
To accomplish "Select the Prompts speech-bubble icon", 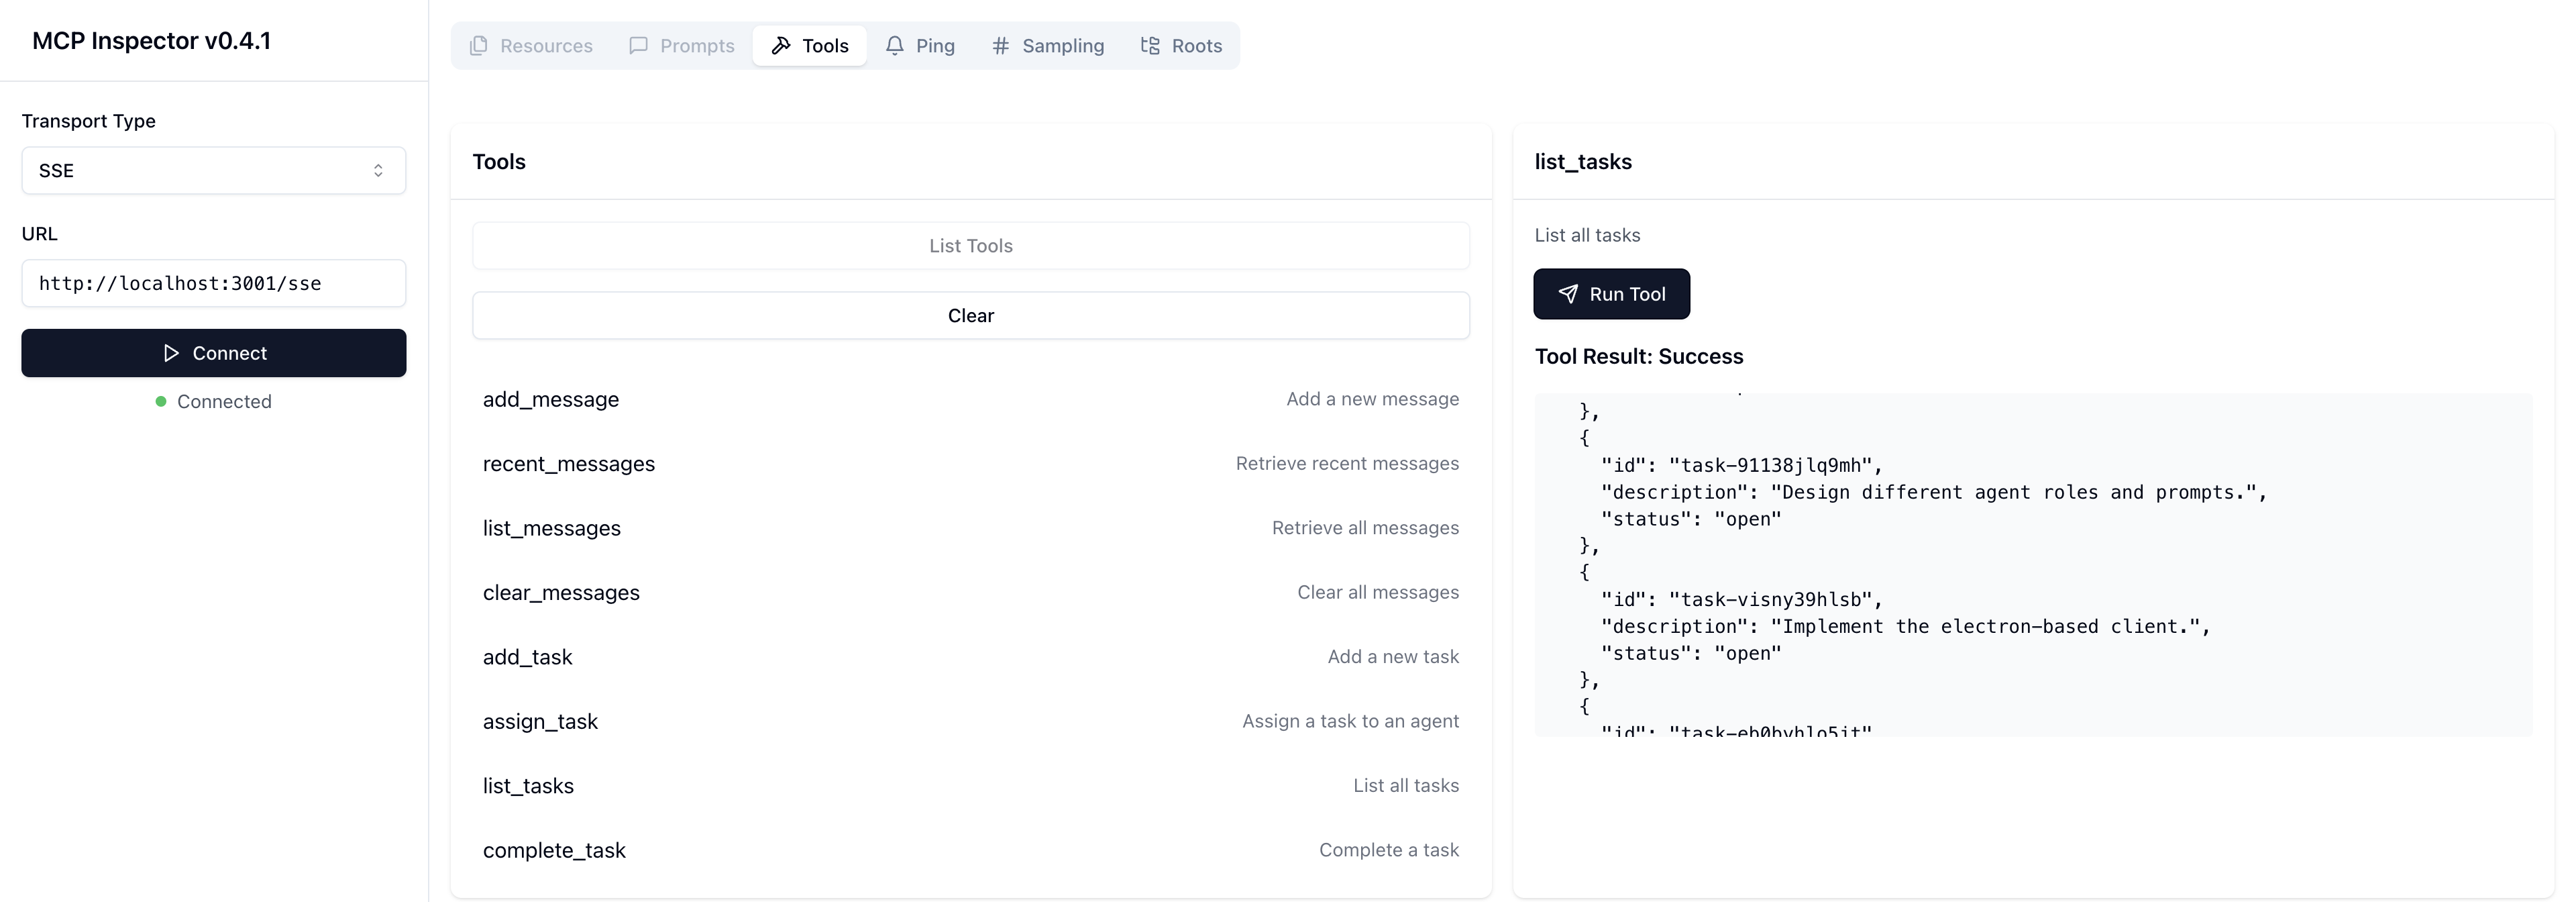I will pyautogui.click(x=638, y=45).
